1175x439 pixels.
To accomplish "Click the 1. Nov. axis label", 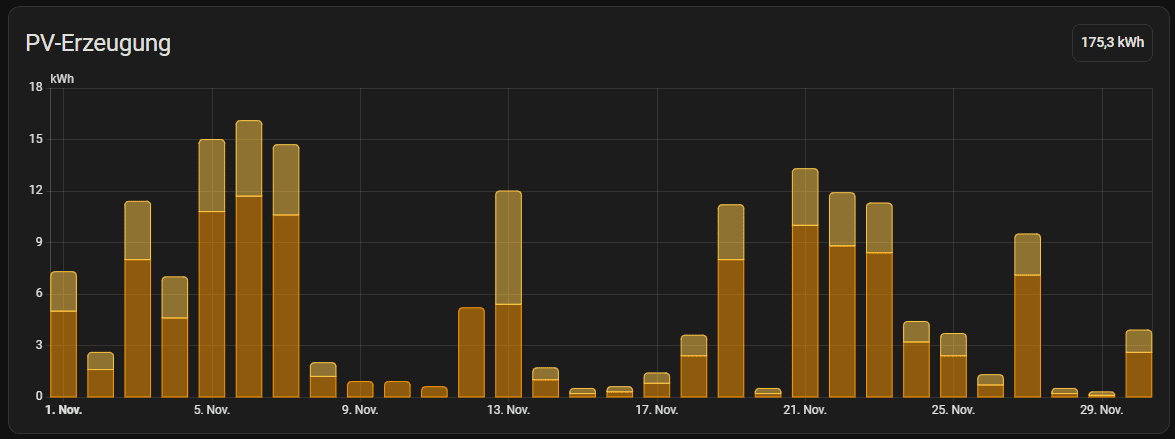I will pos(63,411).
